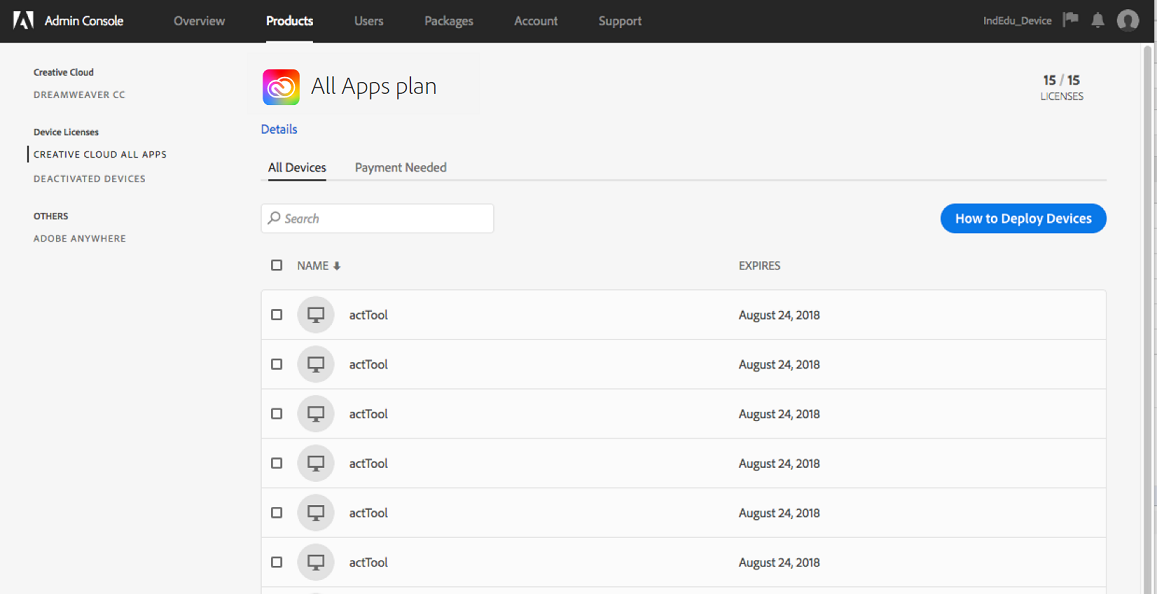Click the sort arrow next to NAME
Image resolution: width=1157 pixels, height=594 pixels.
pyautogui.click(x=336, y=266)
